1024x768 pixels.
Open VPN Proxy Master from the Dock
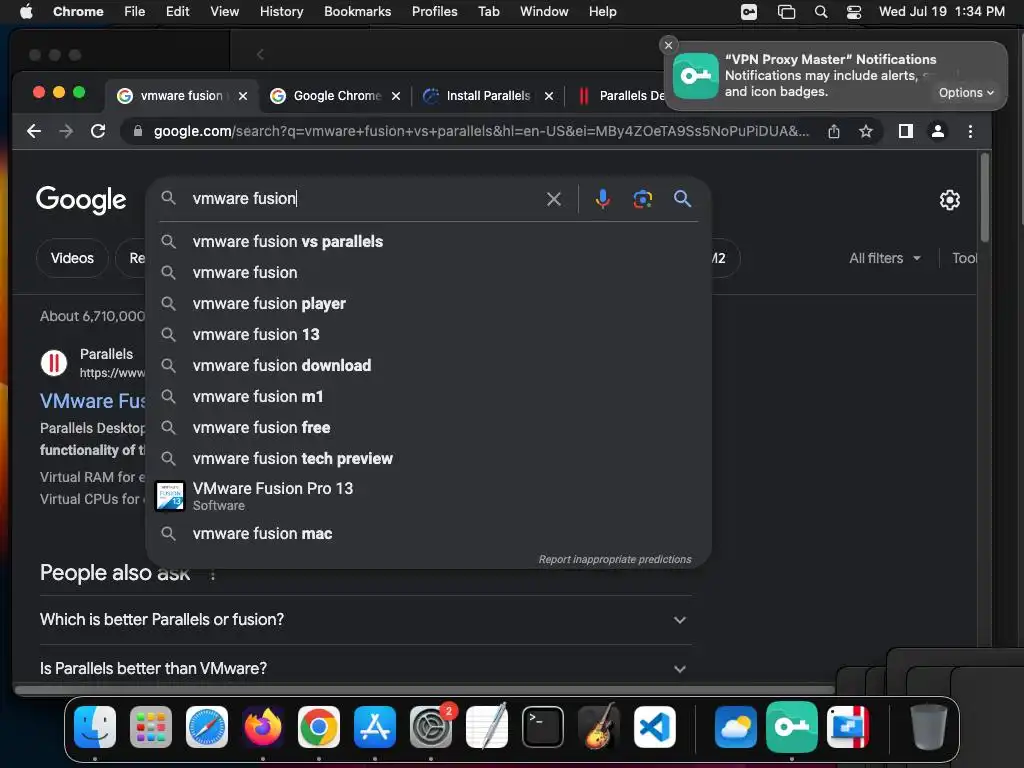(x=792, y=727)
